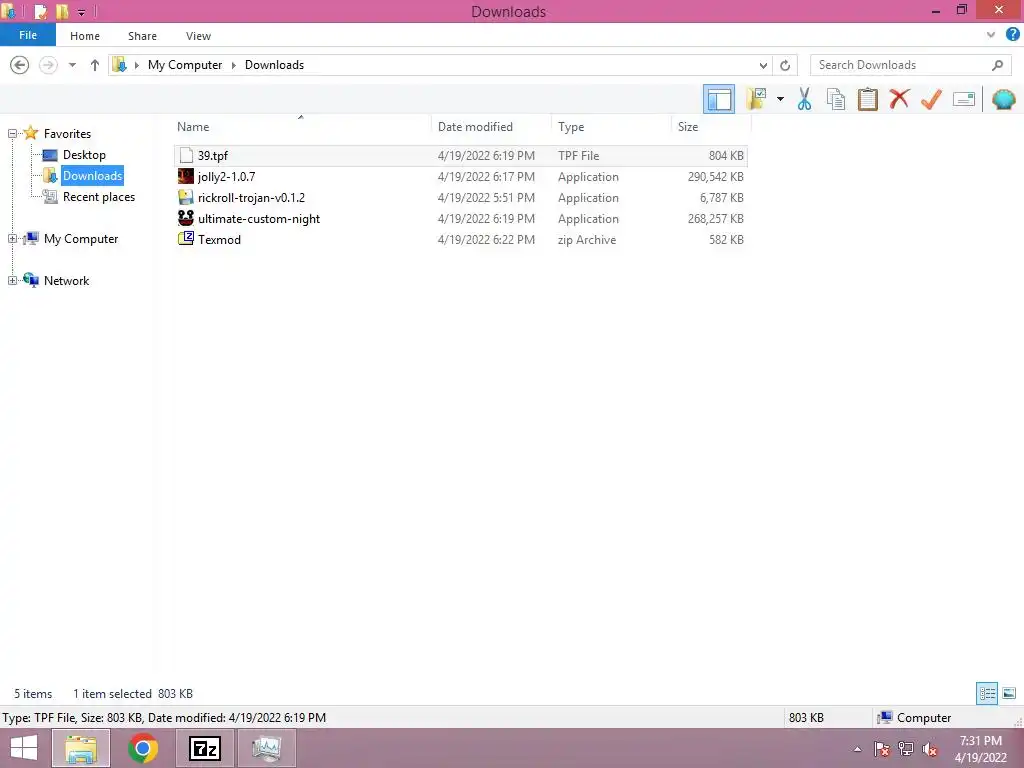1024x768 pixels.
Task: Click the search magnifier icon
Action: [997, 65]
